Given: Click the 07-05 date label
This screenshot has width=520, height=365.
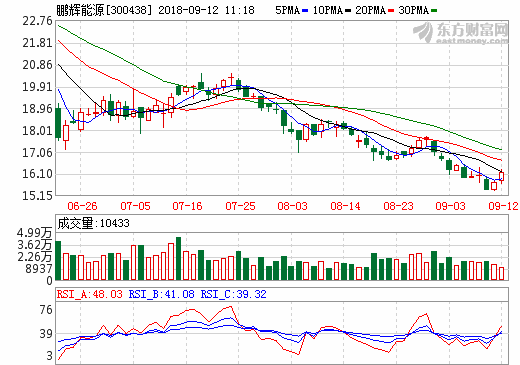Looking at the screenshot, I should [x=135, y=206].
